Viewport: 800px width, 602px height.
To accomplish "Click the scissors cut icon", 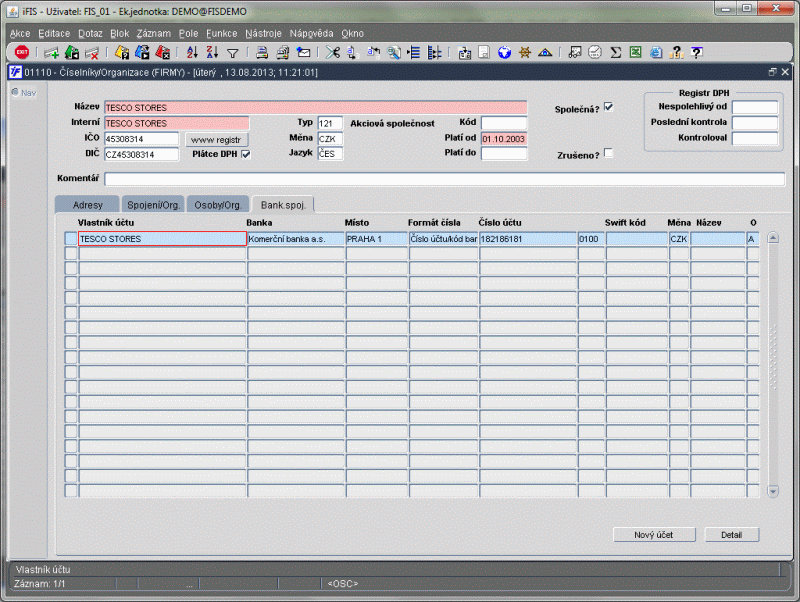I will [333, 53].
